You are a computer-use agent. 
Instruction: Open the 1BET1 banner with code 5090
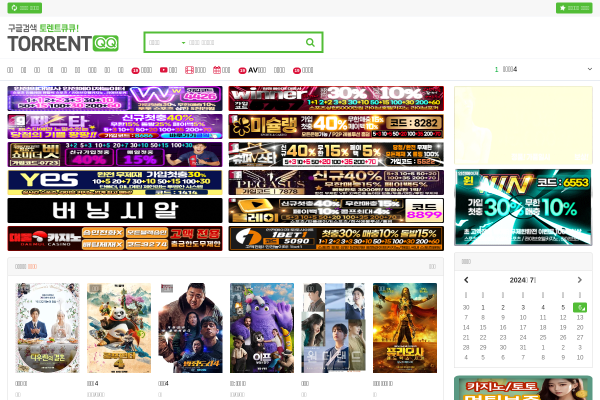[x=336, y=238]
